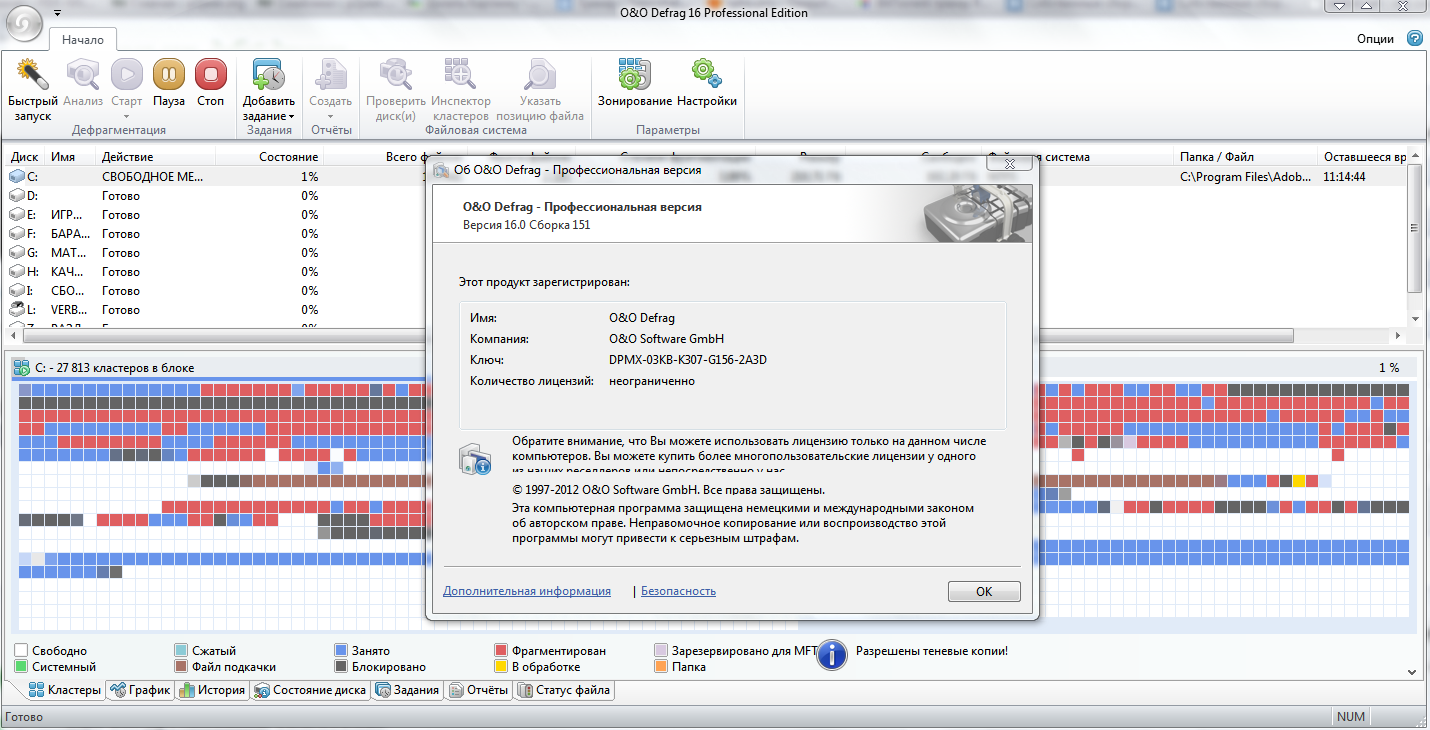The width and height of the screenshot is (1430, 730).
Task: Open the quick access toolbar dropdown arrow
Action: tap(56, 13)
